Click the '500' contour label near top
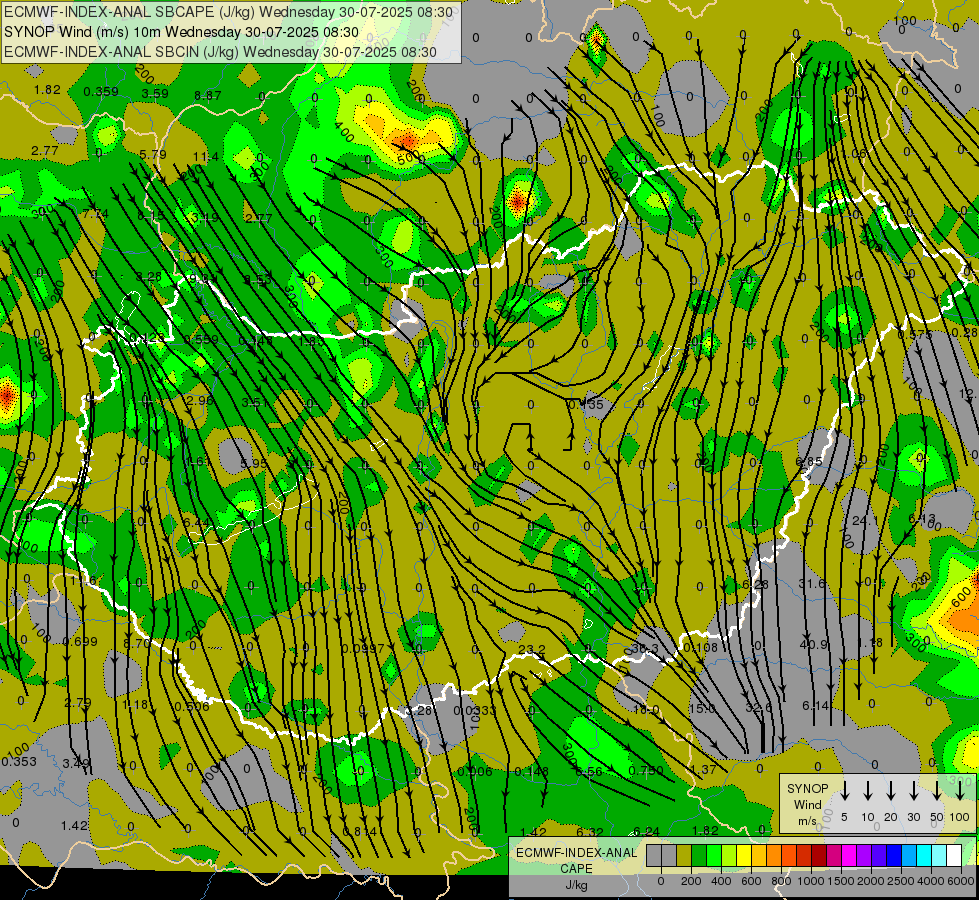This screenshot has height=900, width=979. click(x=408, y=157)
